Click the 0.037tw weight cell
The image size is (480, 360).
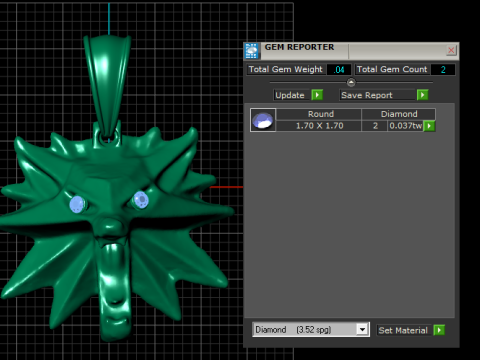[x=406, y=126]
